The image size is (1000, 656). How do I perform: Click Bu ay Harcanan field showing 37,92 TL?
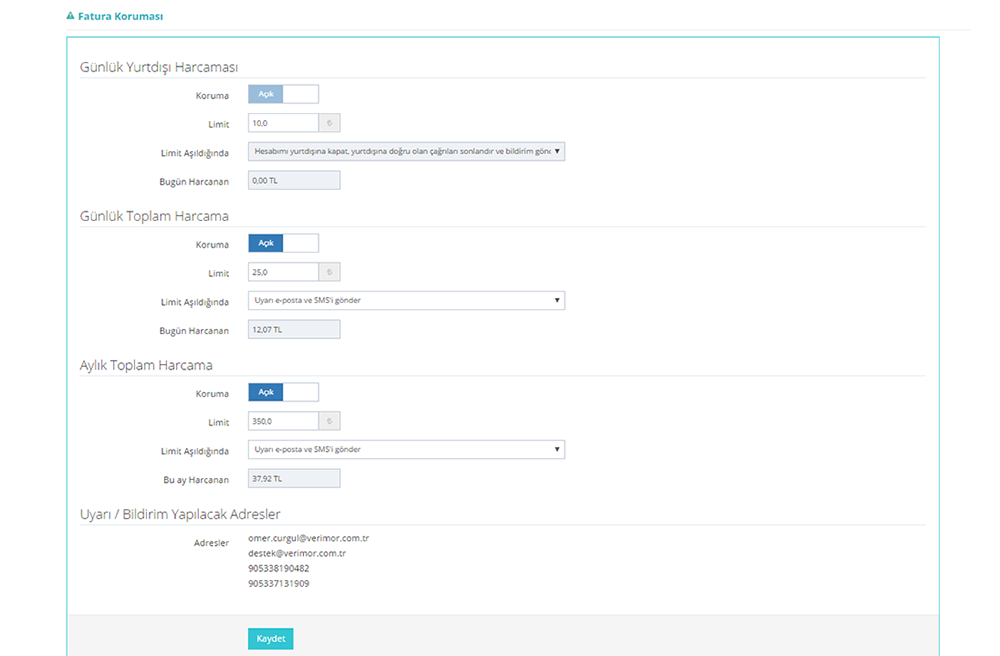point(294,479)
